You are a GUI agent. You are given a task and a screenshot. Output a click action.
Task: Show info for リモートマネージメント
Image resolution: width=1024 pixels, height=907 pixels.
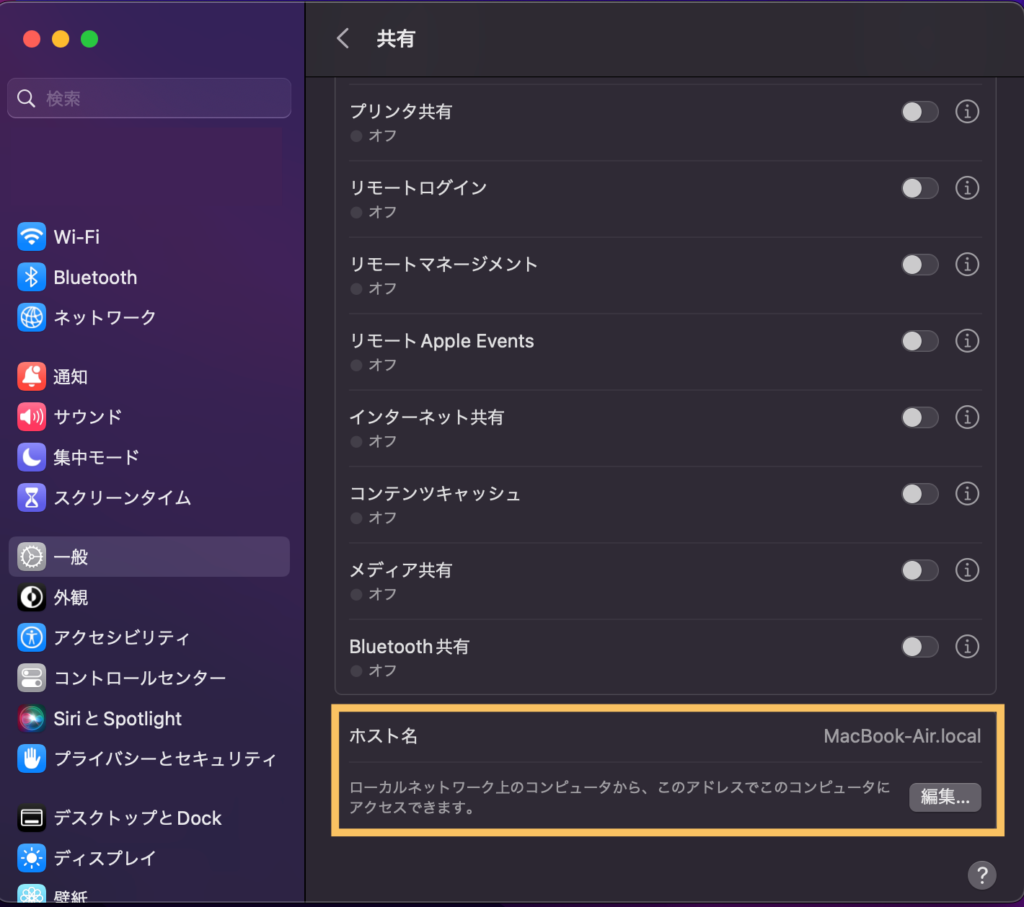pos(967,264)
